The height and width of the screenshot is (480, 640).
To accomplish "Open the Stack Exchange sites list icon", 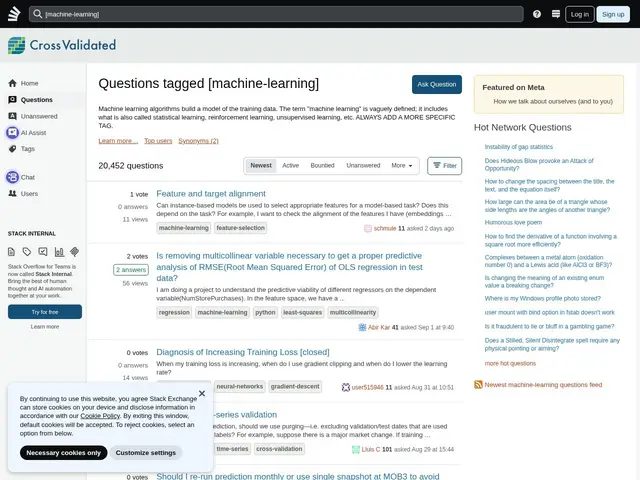I will tap(556, 14).
